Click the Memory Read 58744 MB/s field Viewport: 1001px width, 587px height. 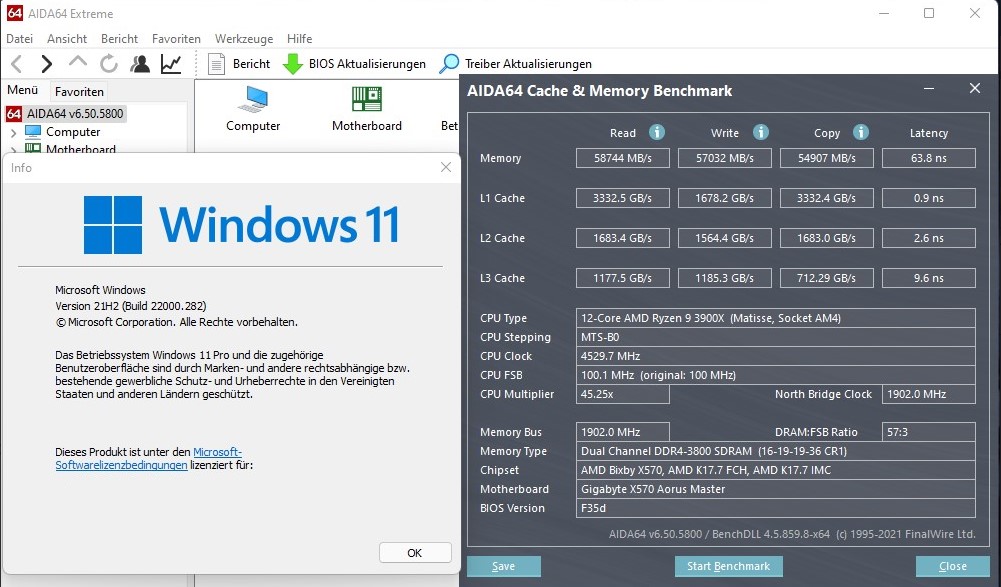pos(622,158)
